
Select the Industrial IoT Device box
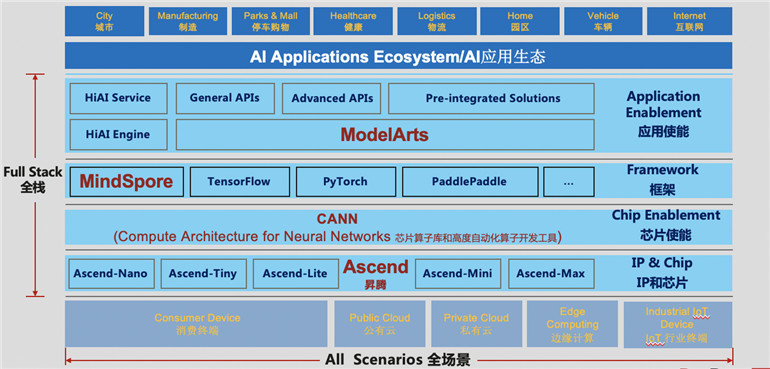(x=678, y=324)
